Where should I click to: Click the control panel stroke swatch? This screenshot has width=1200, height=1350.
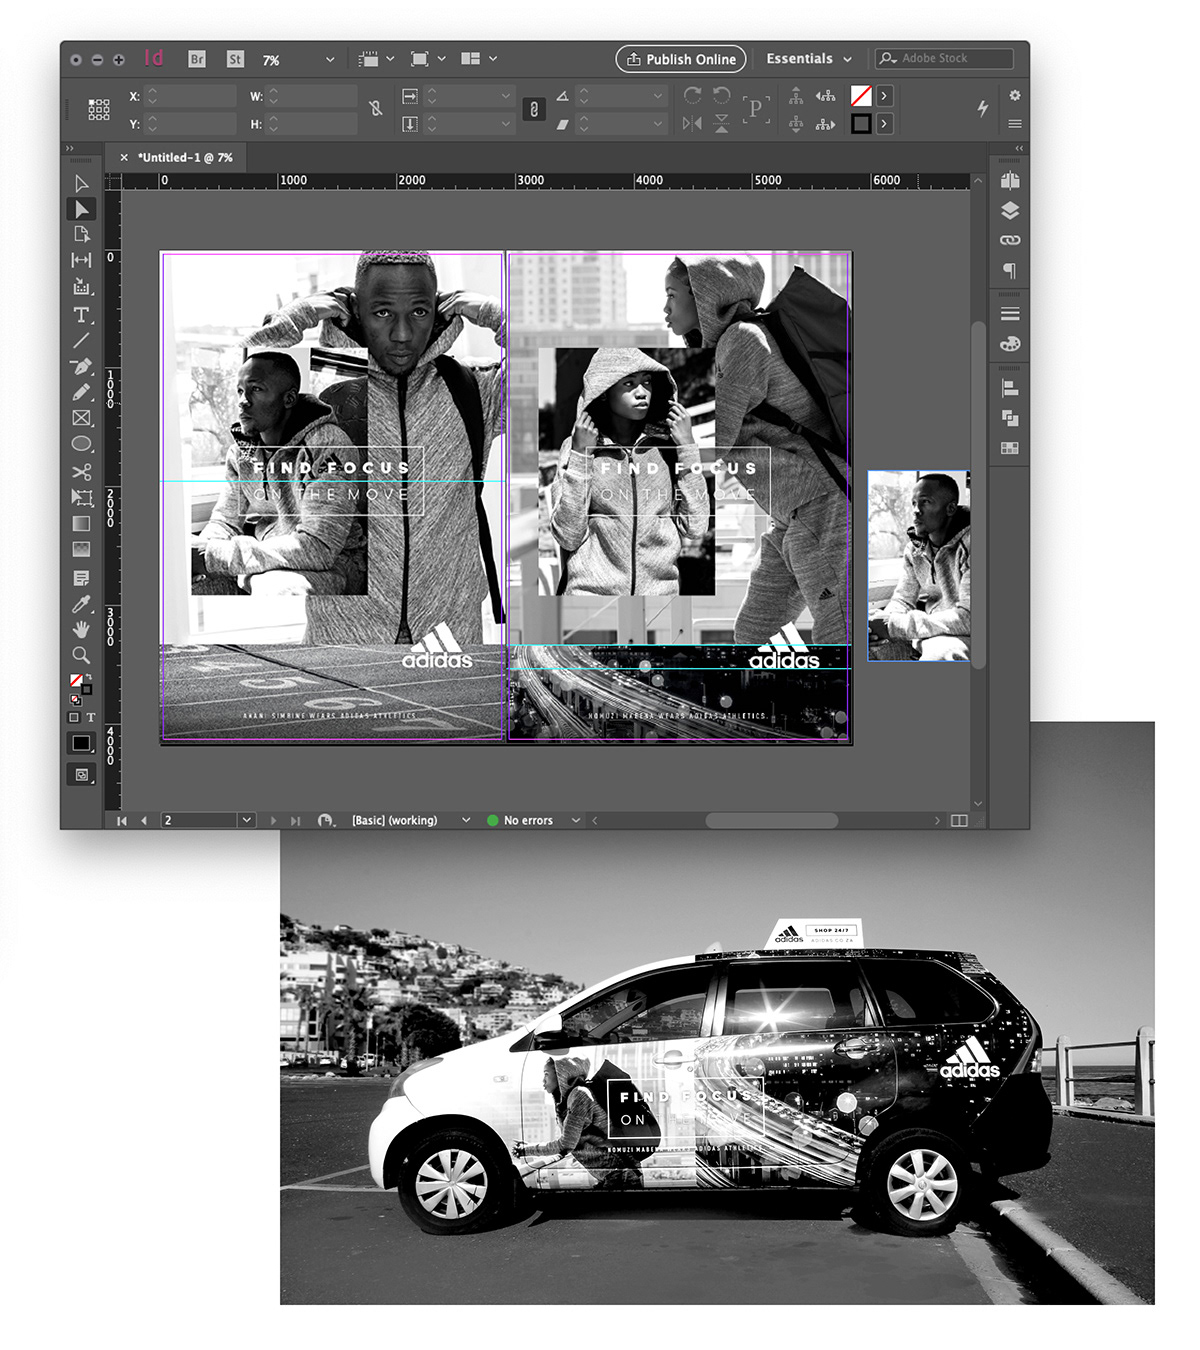coord(861,124)
